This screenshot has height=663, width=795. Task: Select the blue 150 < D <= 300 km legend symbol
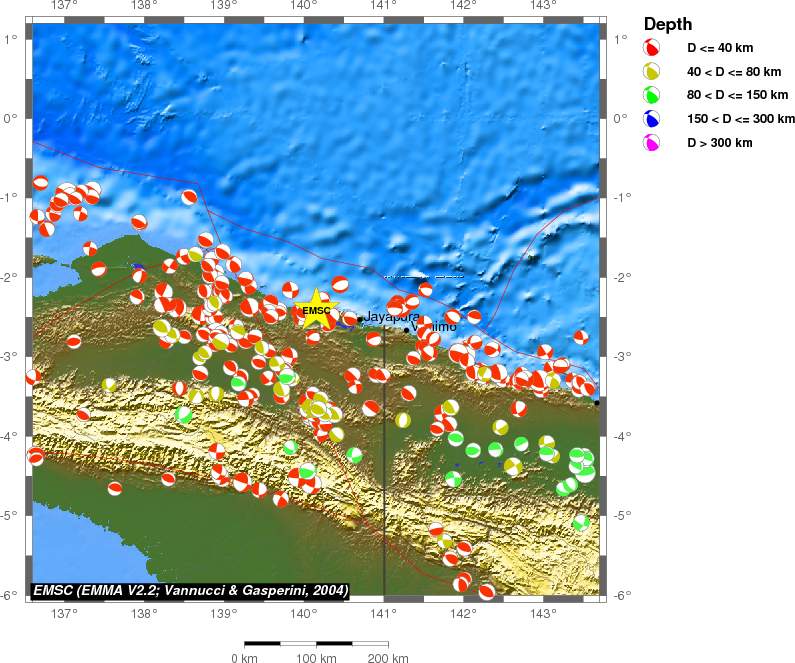click(x=652, y=119)
